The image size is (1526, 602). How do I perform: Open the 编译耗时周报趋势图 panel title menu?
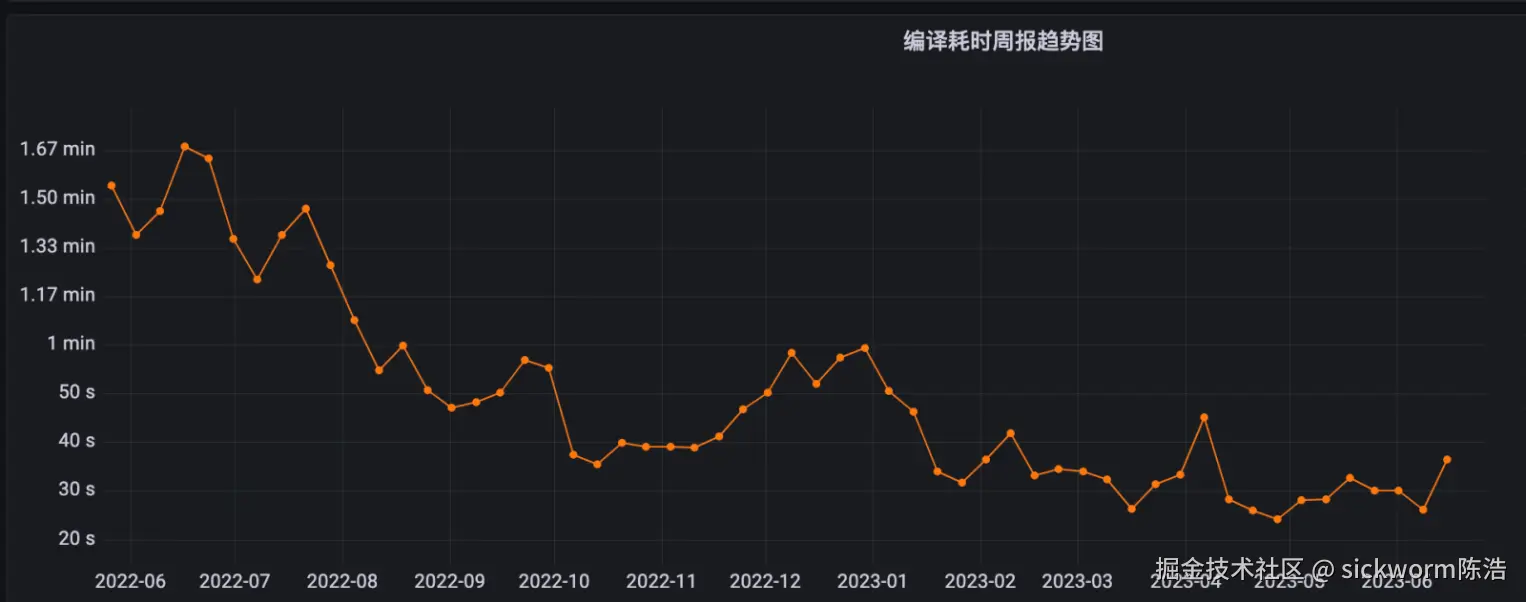[x=1003, y=41]
